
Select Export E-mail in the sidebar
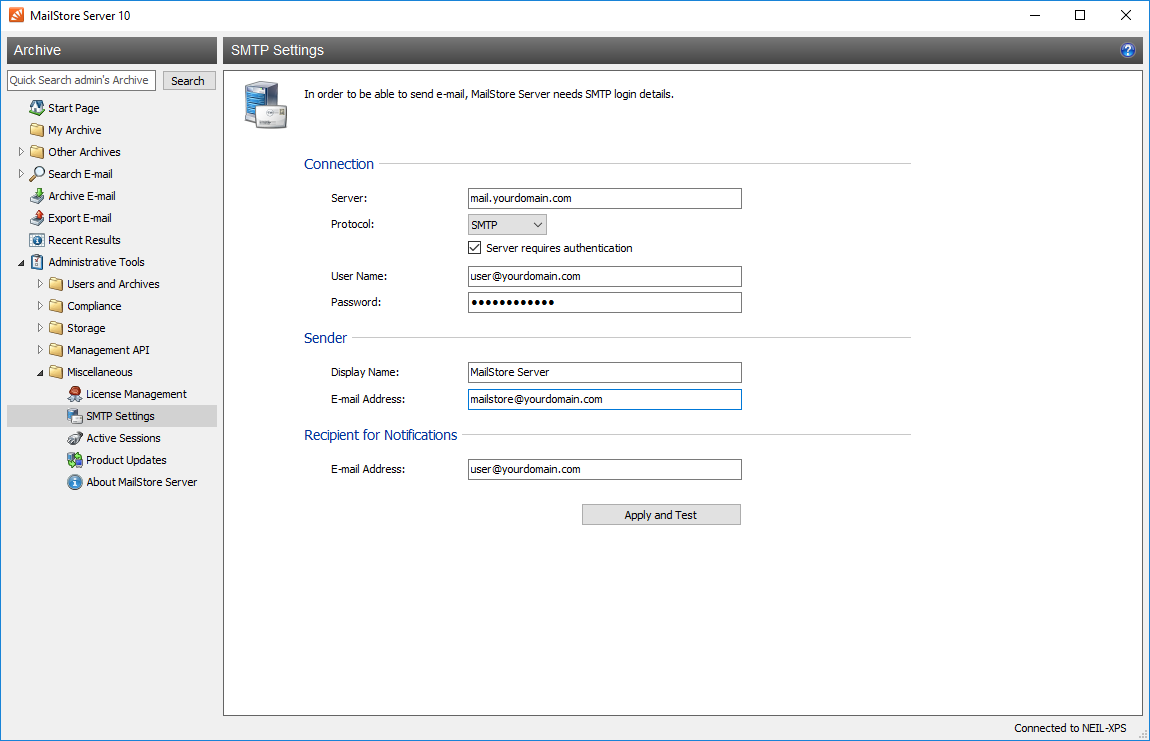pyautogui.click(x=80, y=218)
